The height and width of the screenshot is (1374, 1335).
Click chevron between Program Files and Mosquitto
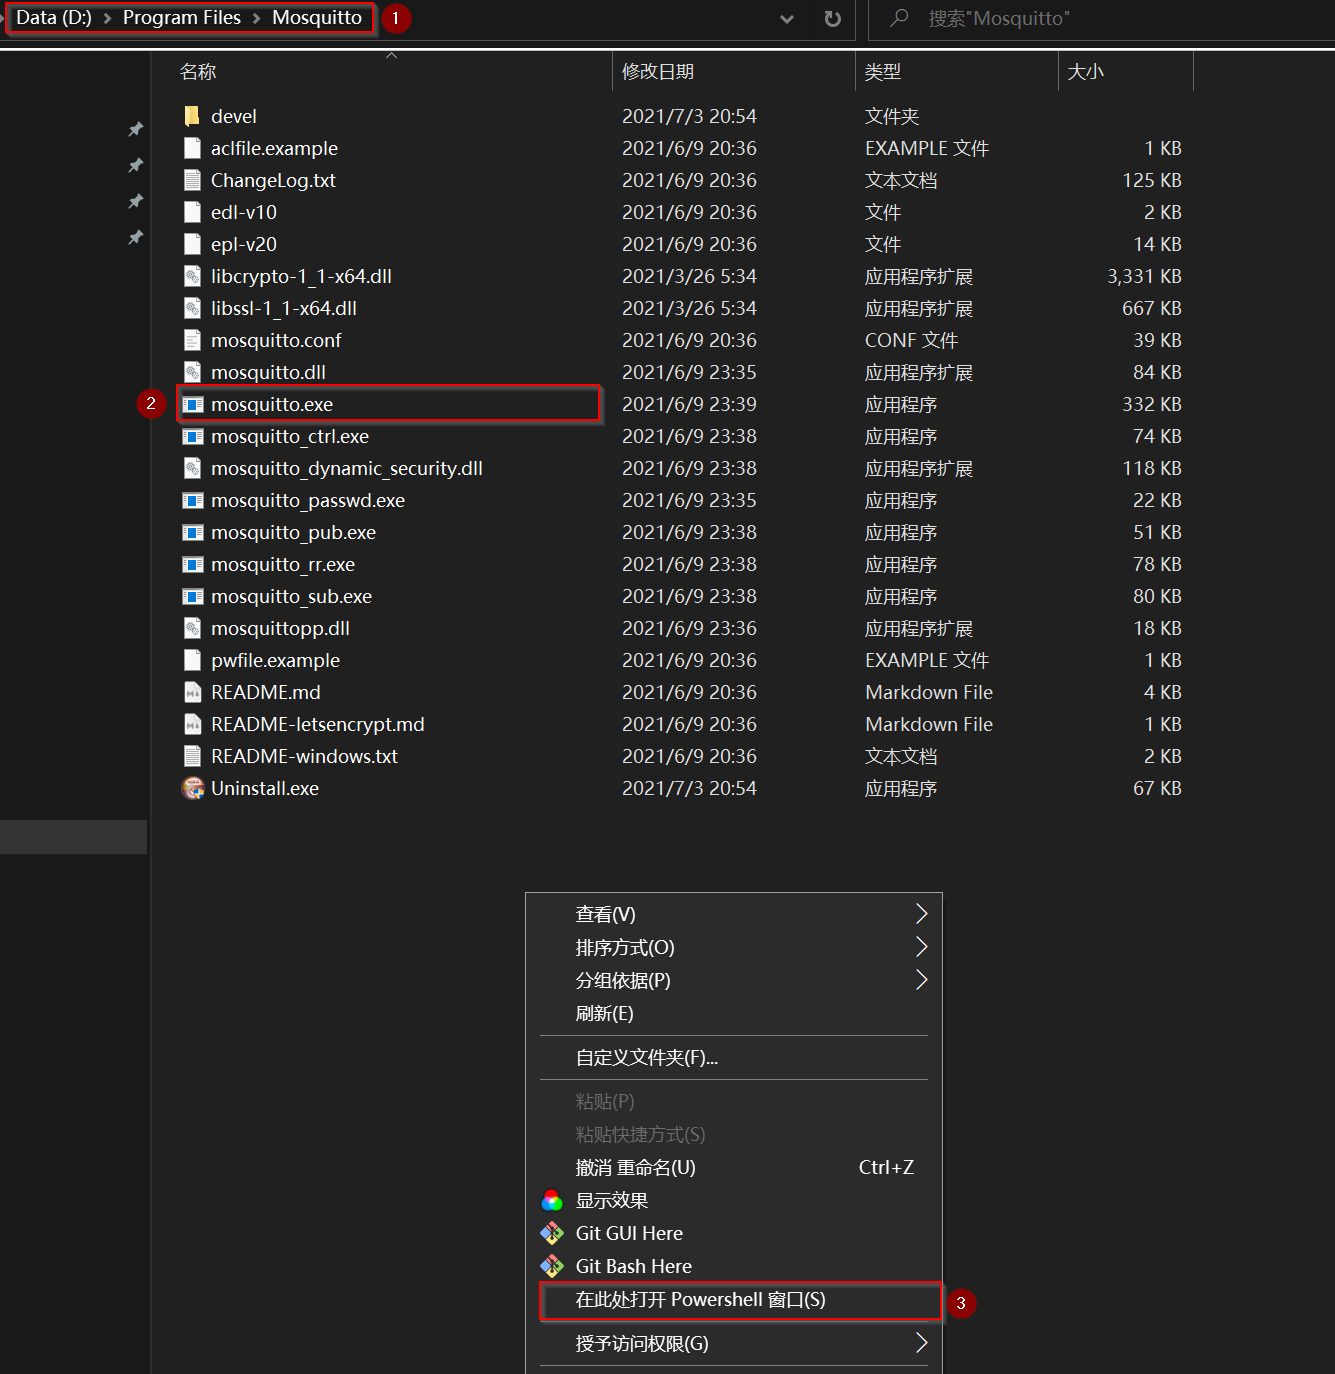pos(256,18)
